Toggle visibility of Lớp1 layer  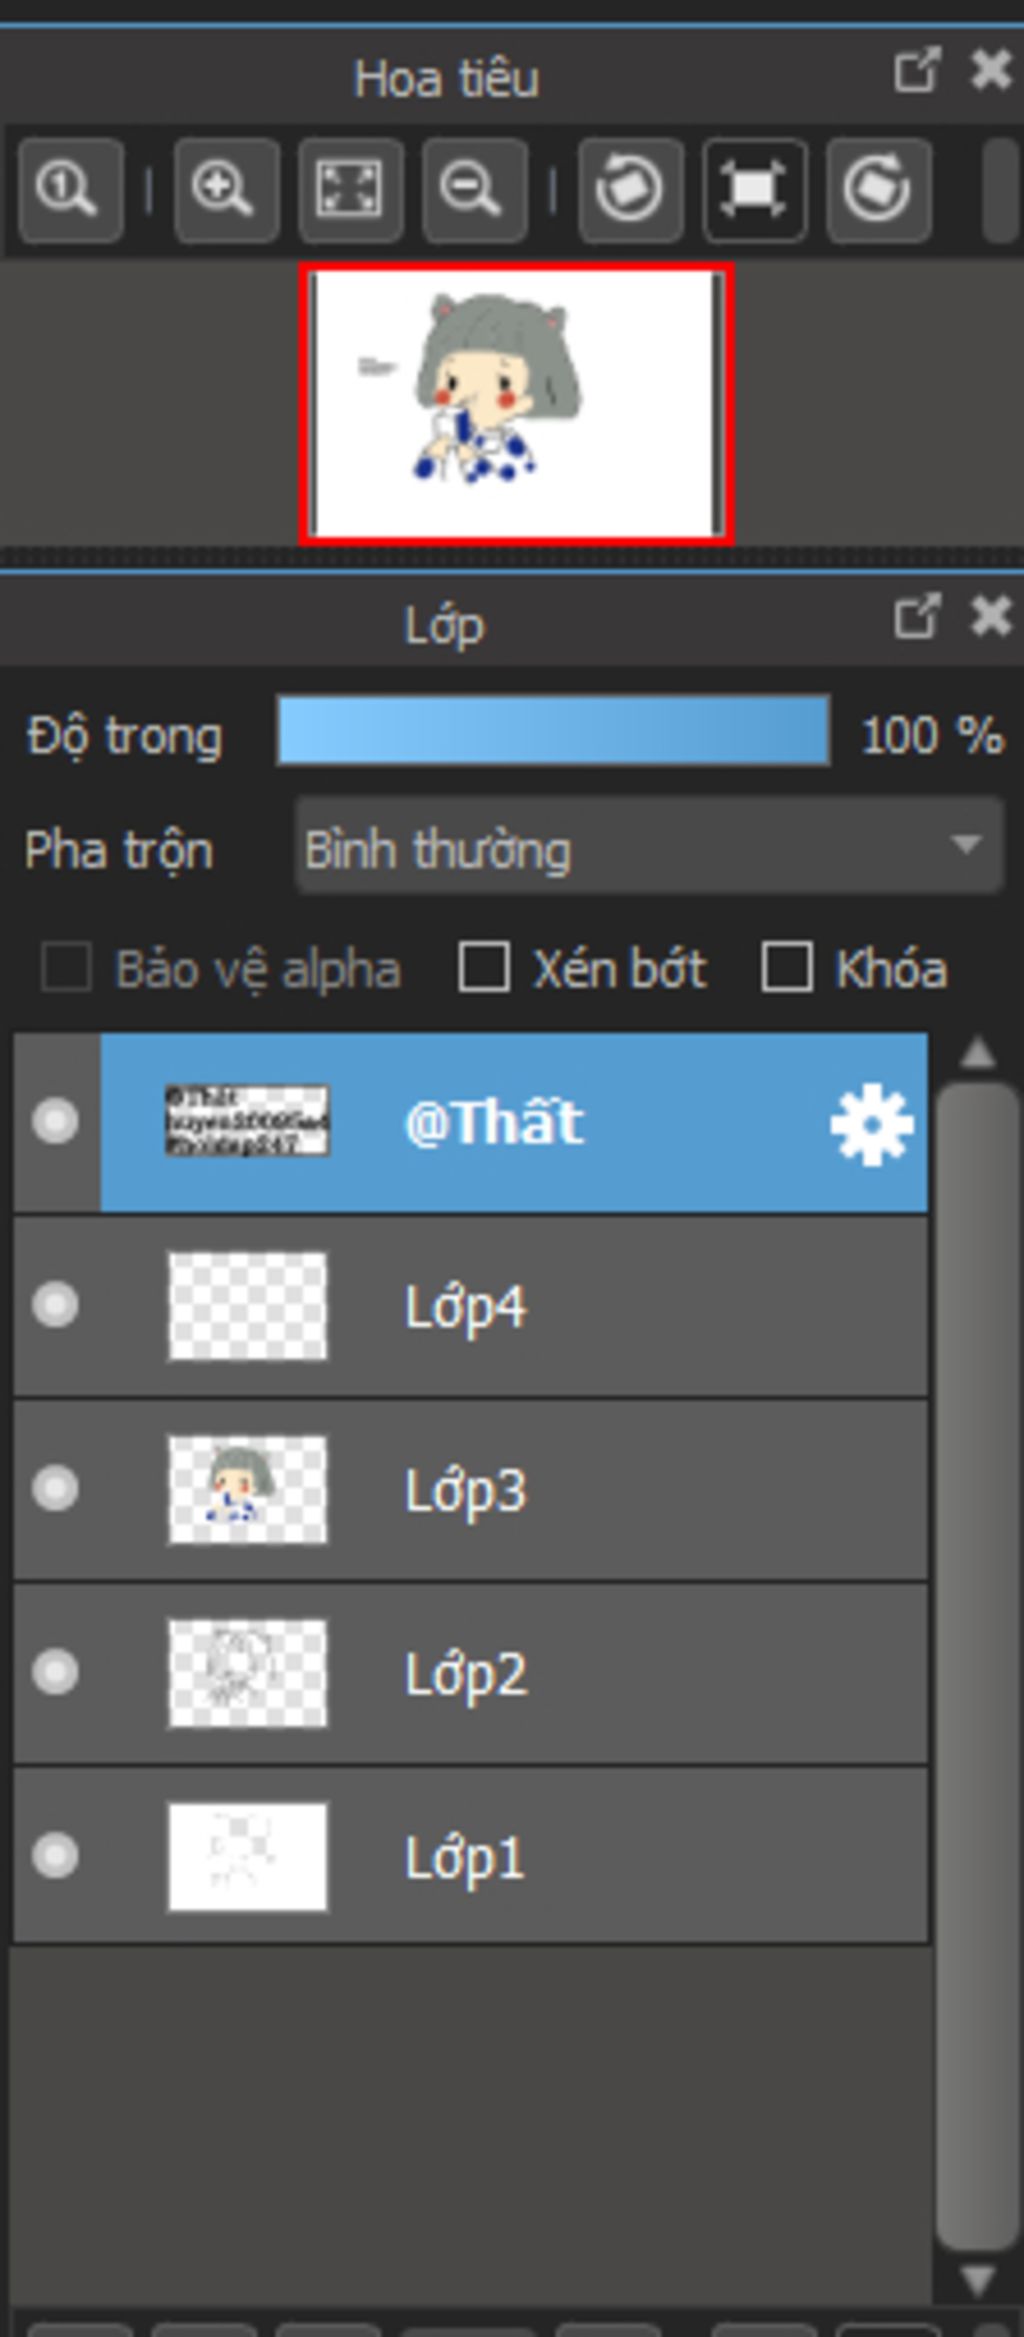pyautogui.click(x=55, y=1856)
